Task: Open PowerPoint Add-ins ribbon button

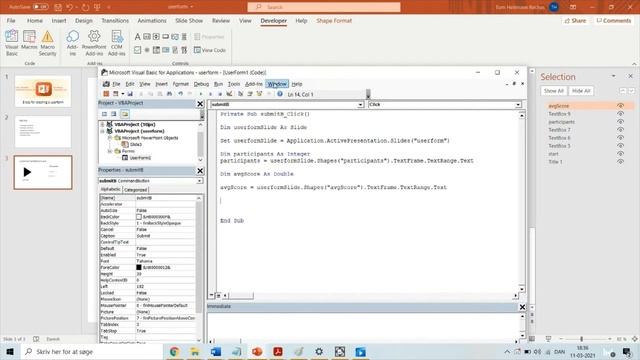Action: 94,43
